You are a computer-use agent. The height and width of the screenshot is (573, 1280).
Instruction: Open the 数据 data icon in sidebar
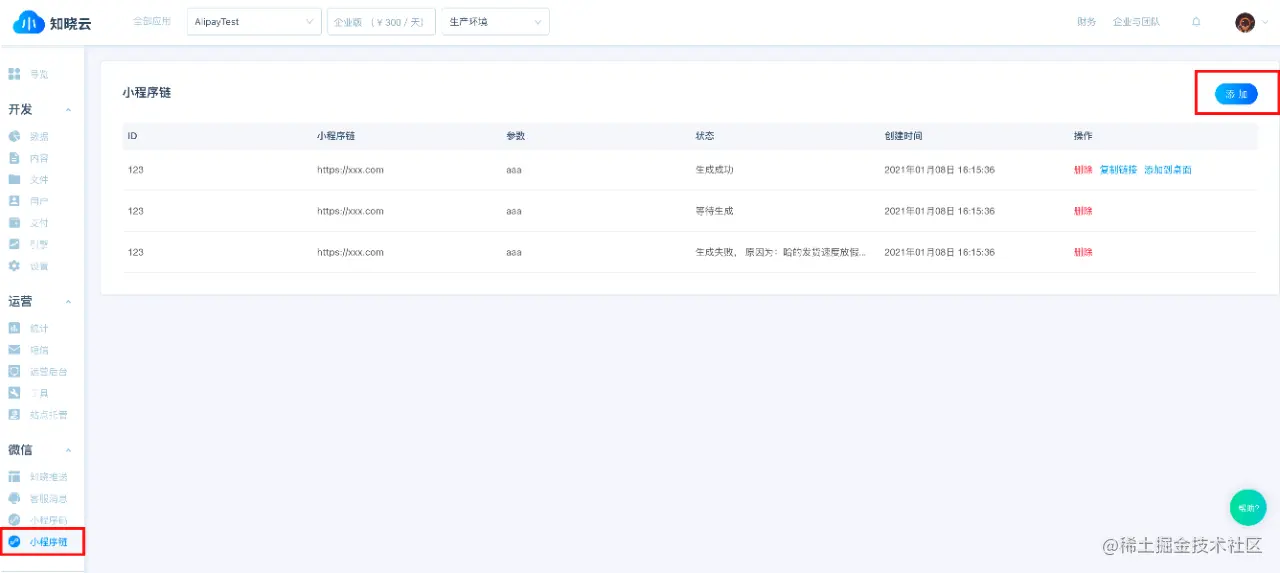pyautogui.click(x=14, y=137)
